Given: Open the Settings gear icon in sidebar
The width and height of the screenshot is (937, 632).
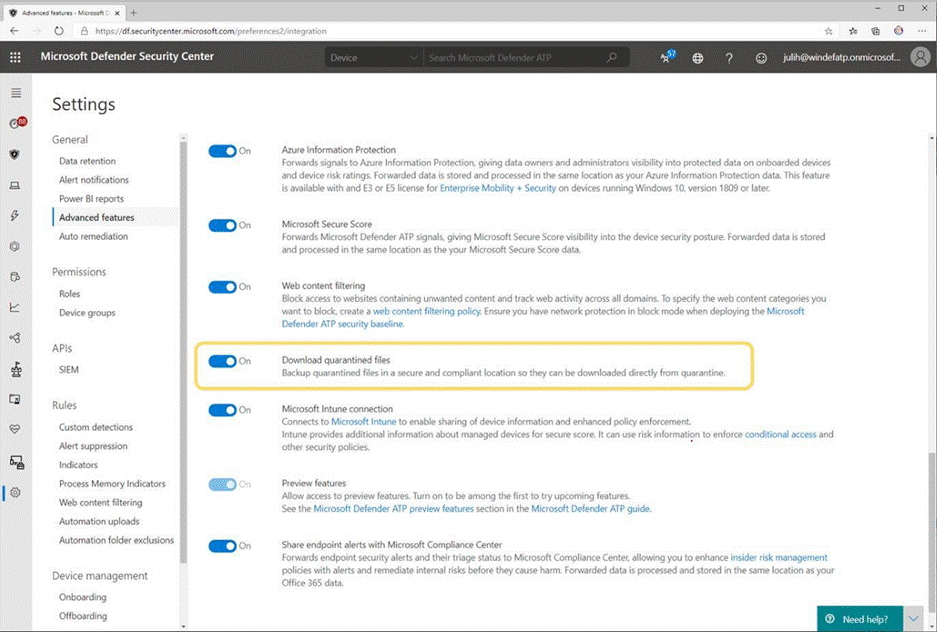Looking at the screenshot, I should [15, 492].
